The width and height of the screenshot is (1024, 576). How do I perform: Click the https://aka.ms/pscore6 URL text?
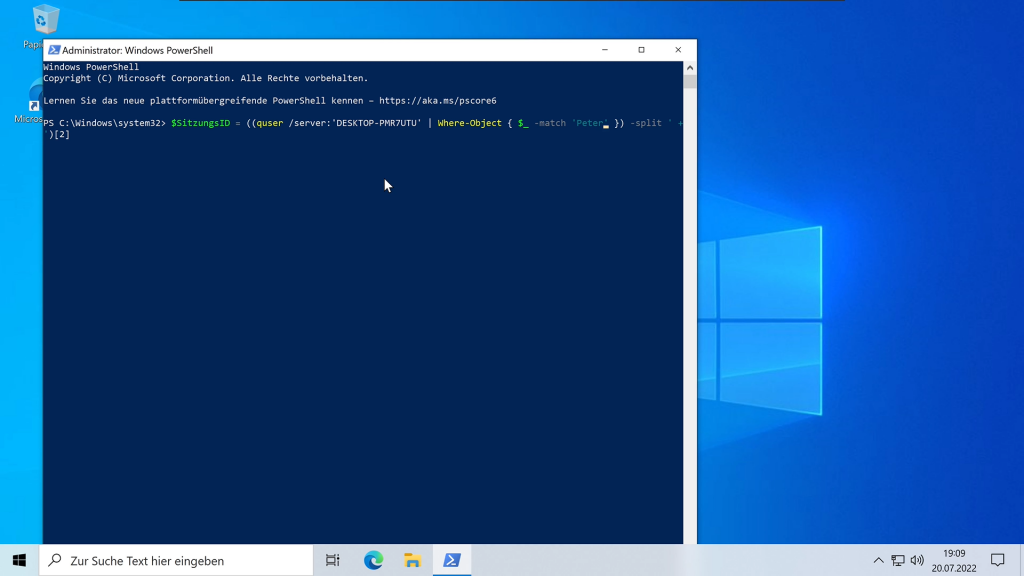pos(438,101)
